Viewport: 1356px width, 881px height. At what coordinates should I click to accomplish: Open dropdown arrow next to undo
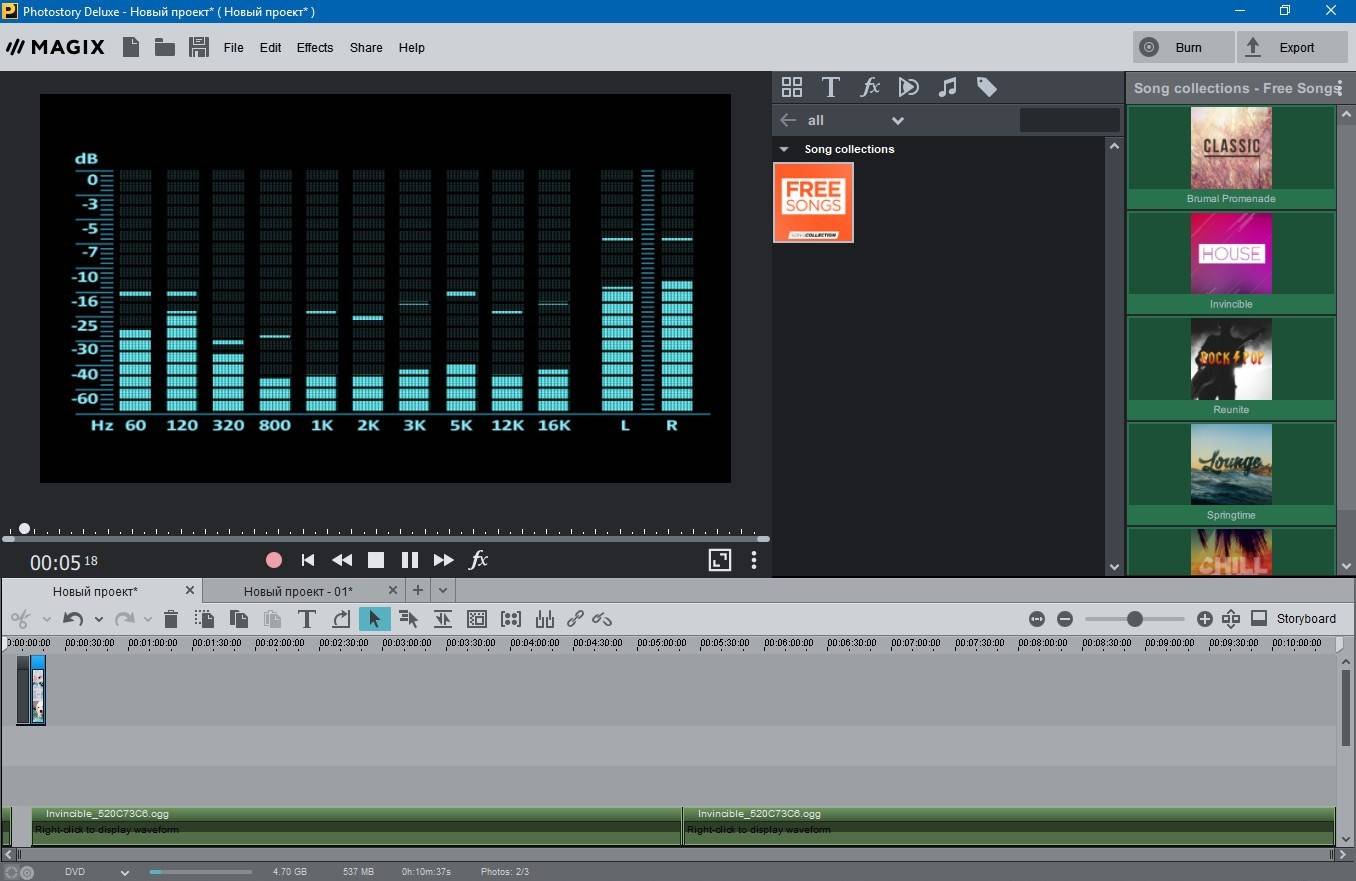pyautogui.click(x=96, y=619)
